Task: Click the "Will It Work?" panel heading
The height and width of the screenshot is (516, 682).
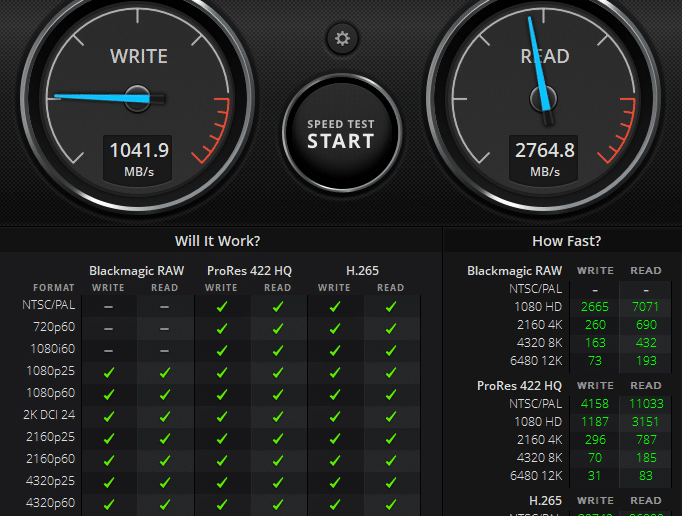Action: point(217,241)
